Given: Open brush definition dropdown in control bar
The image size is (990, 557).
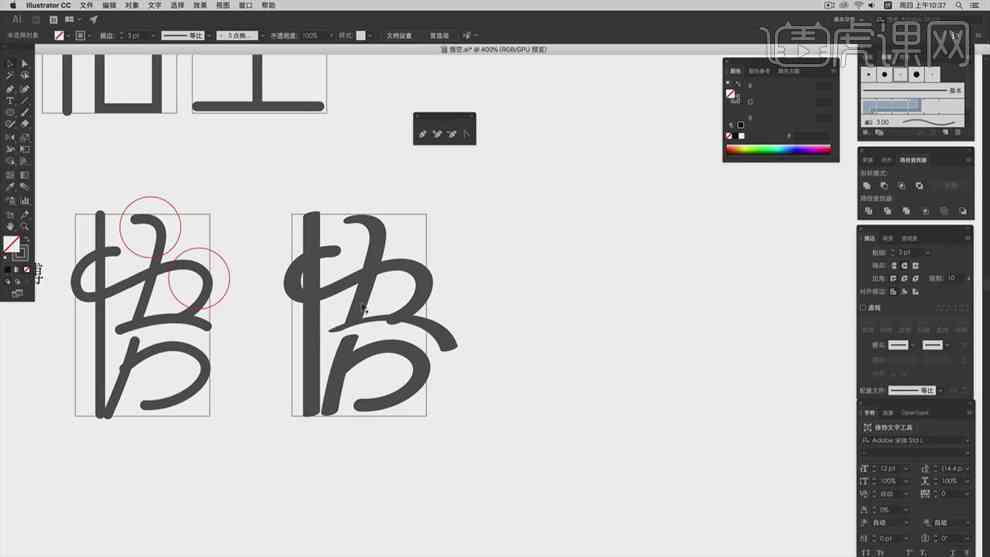Looking at the screenshot, I should pyautogui.click(x=262, y=35).
